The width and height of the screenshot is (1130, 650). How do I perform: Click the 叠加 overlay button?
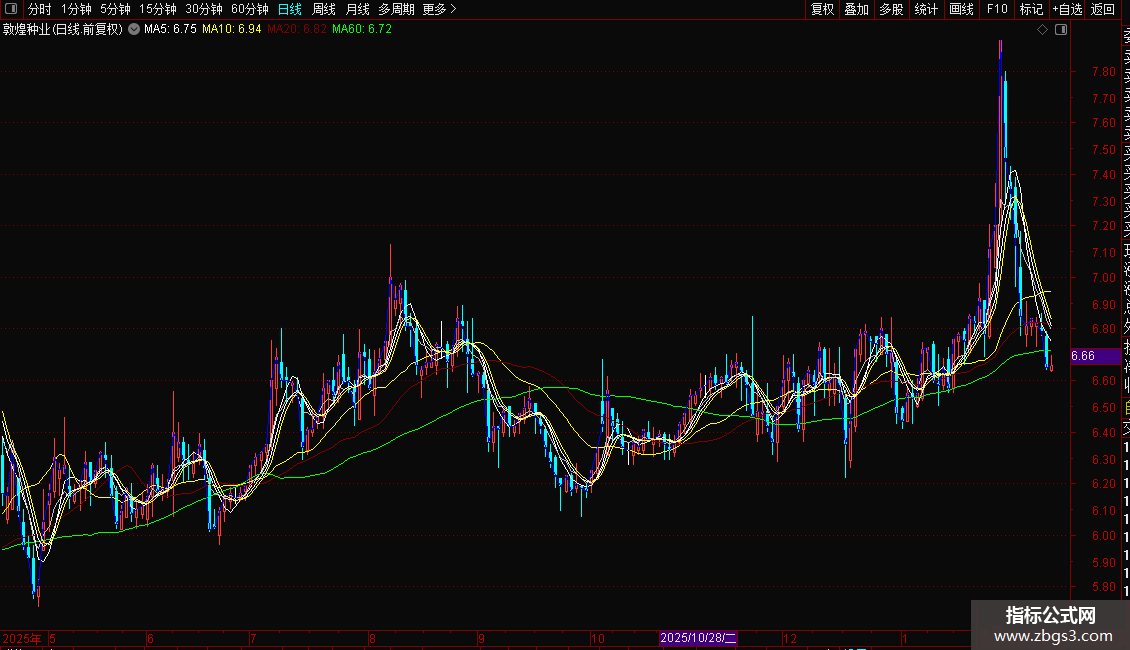coord(857,9)
